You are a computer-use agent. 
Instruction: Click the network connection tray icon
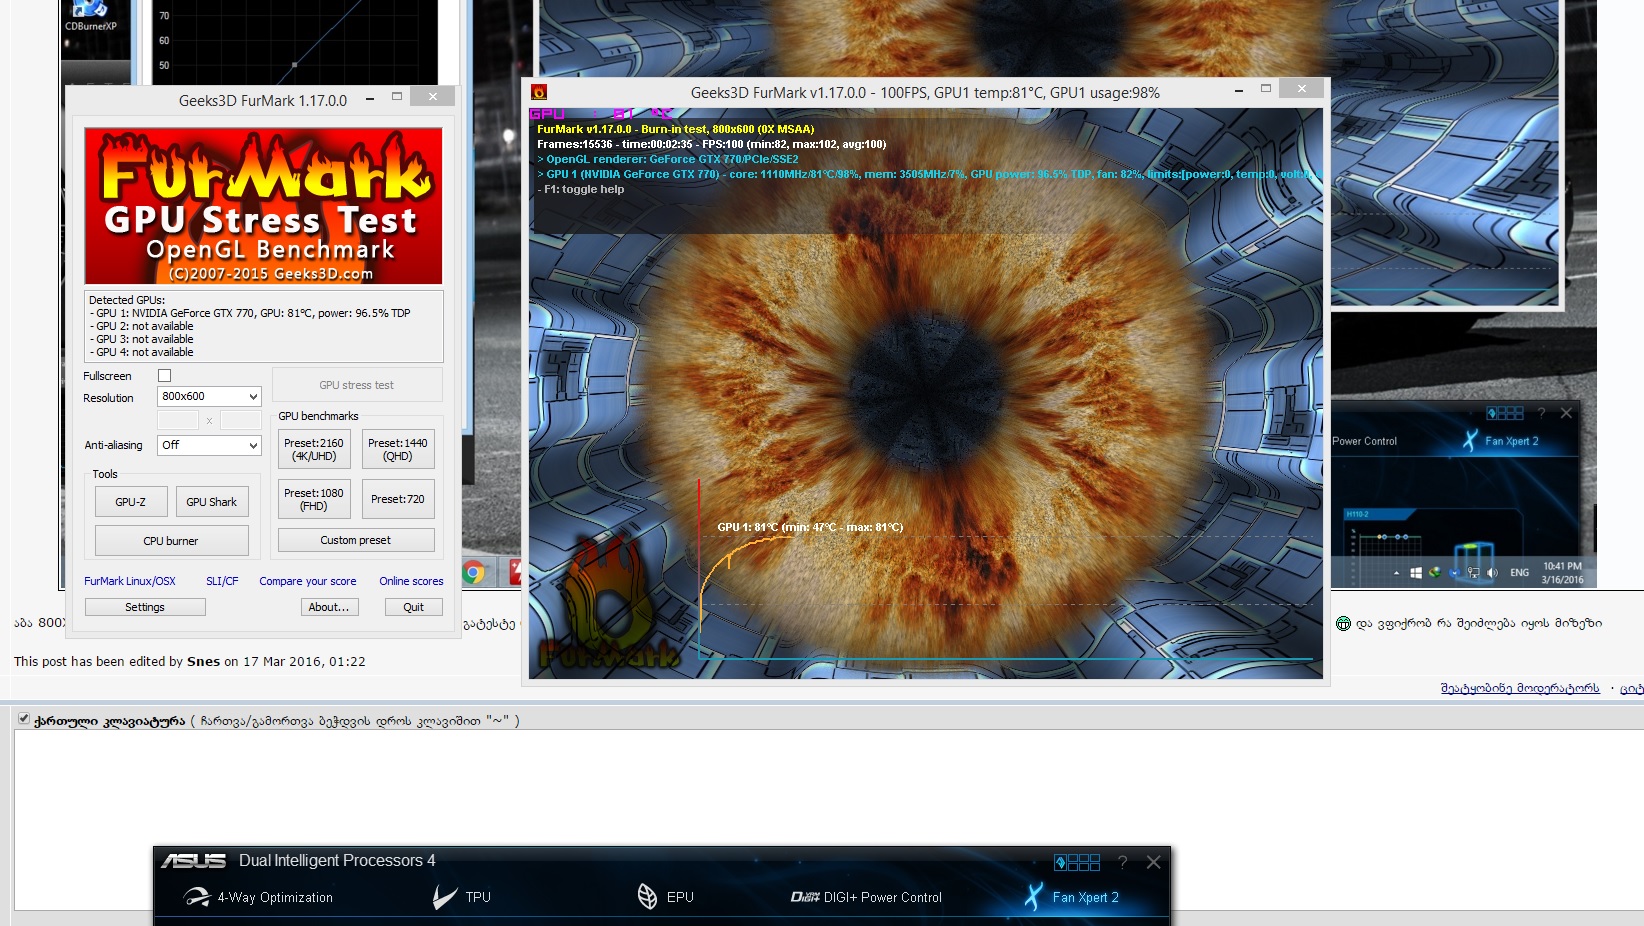(x=1473, y=573)
